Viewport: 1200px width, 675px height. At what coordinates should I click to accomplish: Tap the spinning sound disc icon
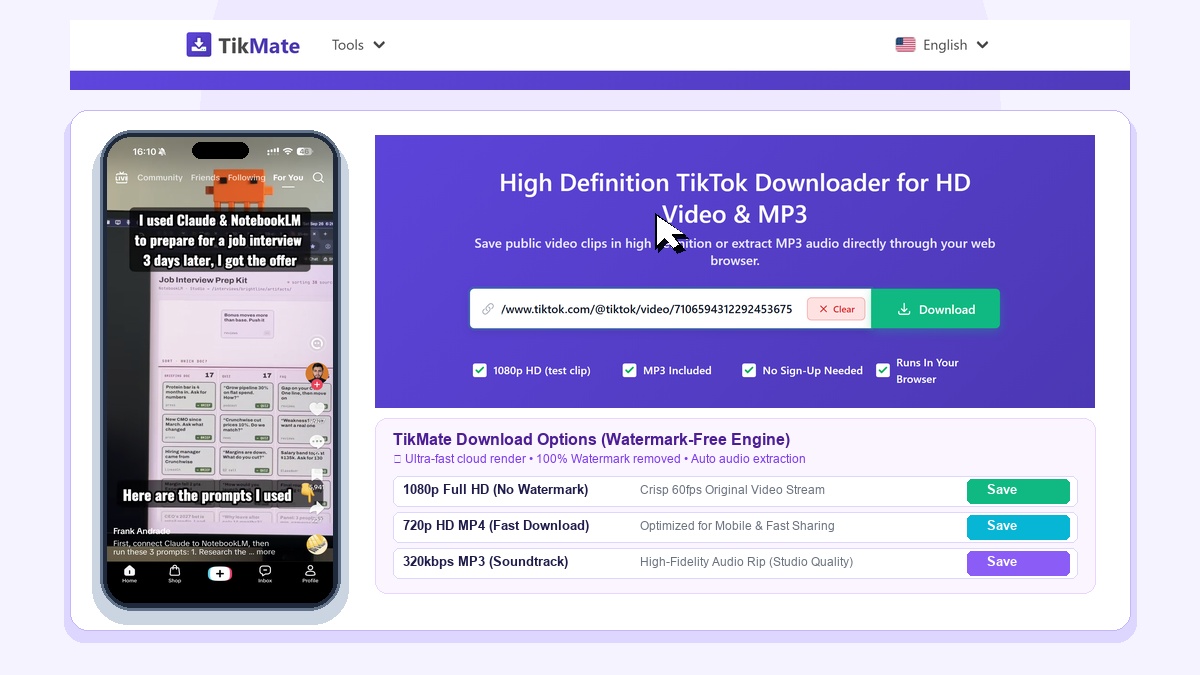(x=317, y=545)
